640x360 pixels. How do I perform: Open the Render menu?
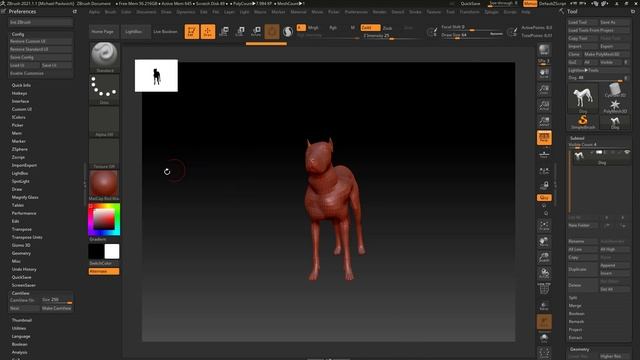tap(379, 12)
